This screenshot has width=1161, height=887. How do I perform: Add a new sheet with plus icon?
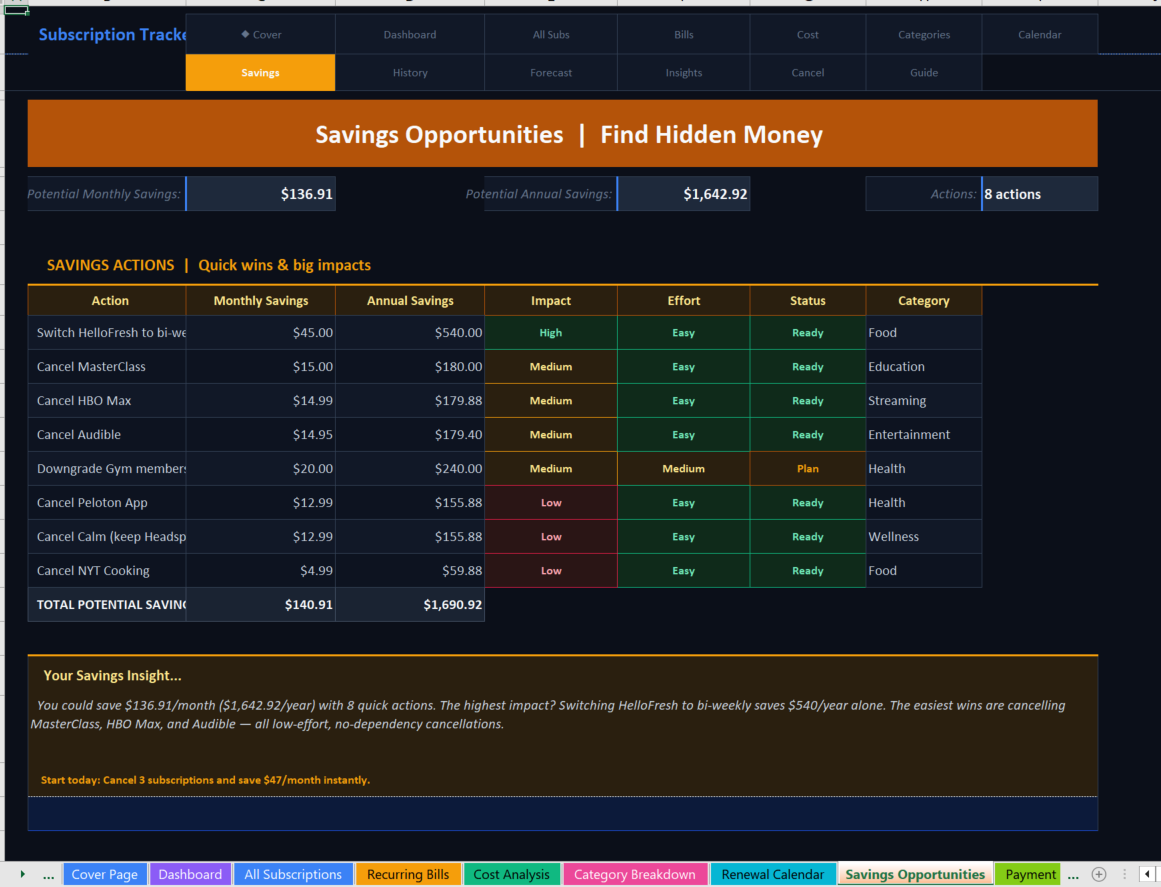coord(1099,874)
